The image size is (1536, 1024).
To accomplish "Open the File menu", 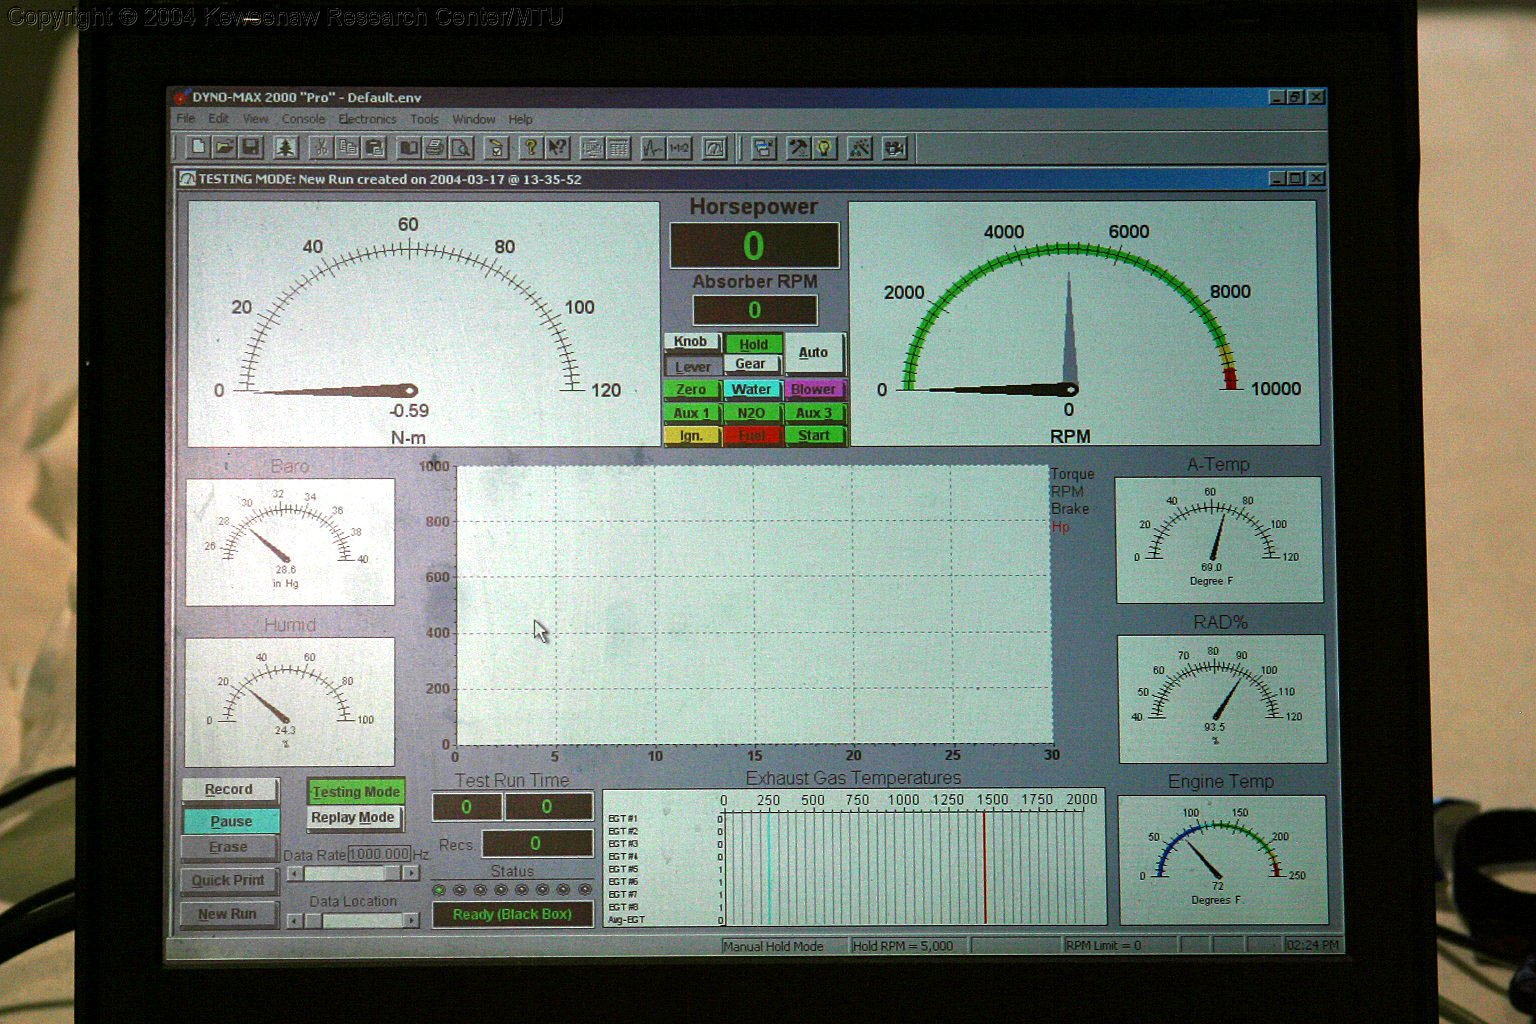I will point(186,119).
